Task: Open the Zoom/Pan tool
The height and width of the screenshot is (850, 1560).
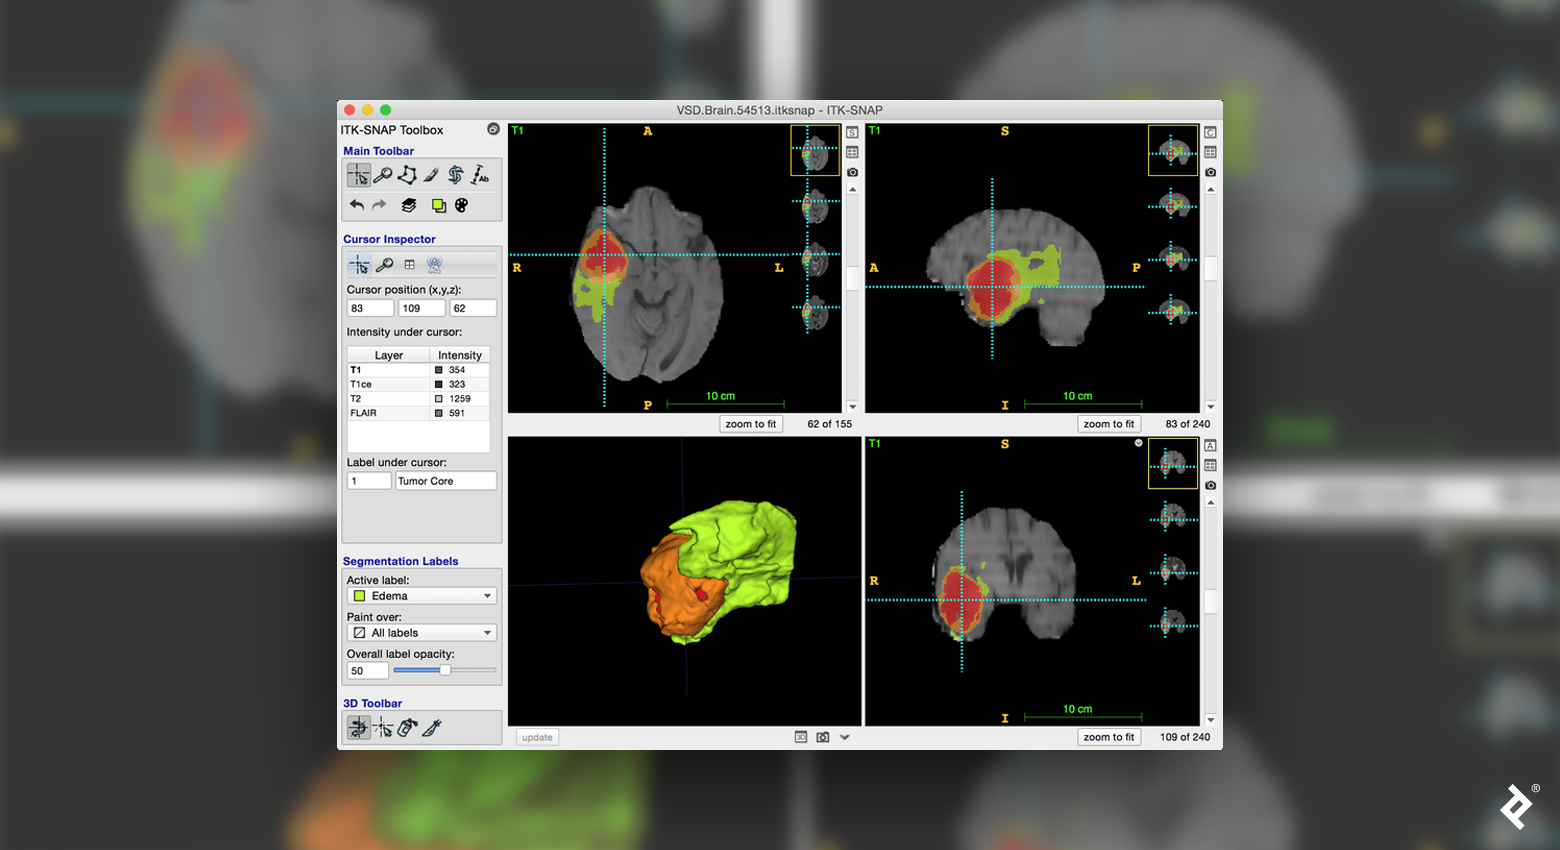Action: pyautogui.click(x=383, y=175)
